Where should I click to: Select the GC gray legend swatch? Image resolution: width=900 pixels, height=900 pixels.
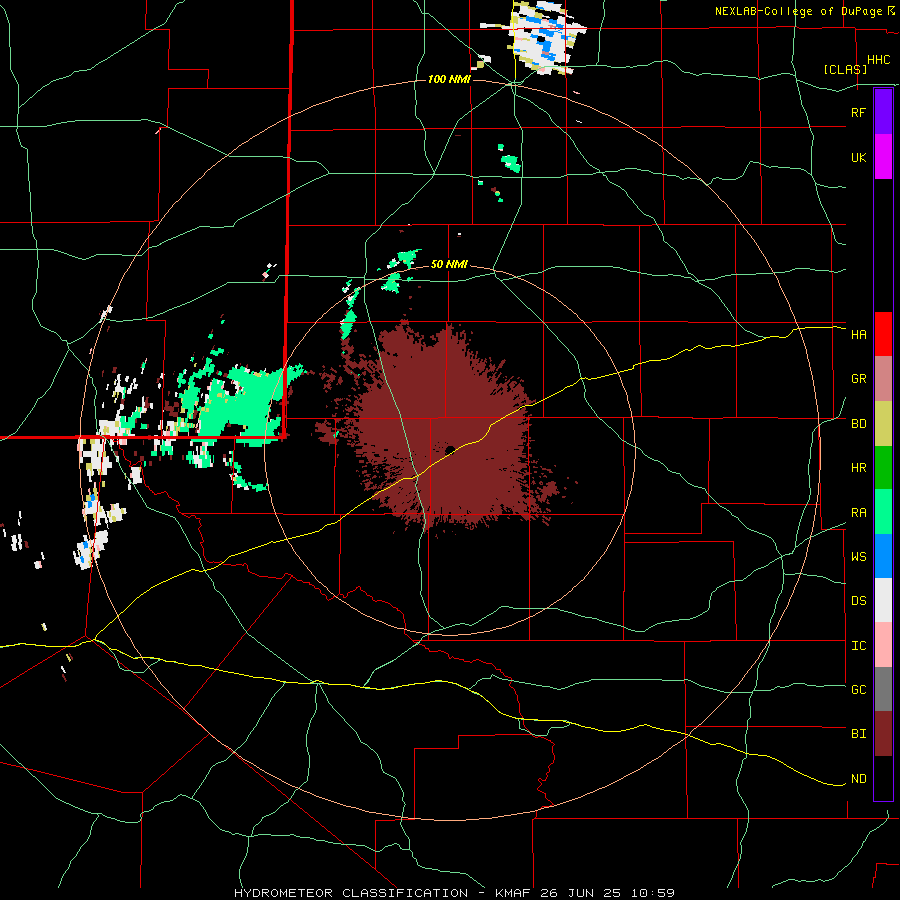coord(883,689)
